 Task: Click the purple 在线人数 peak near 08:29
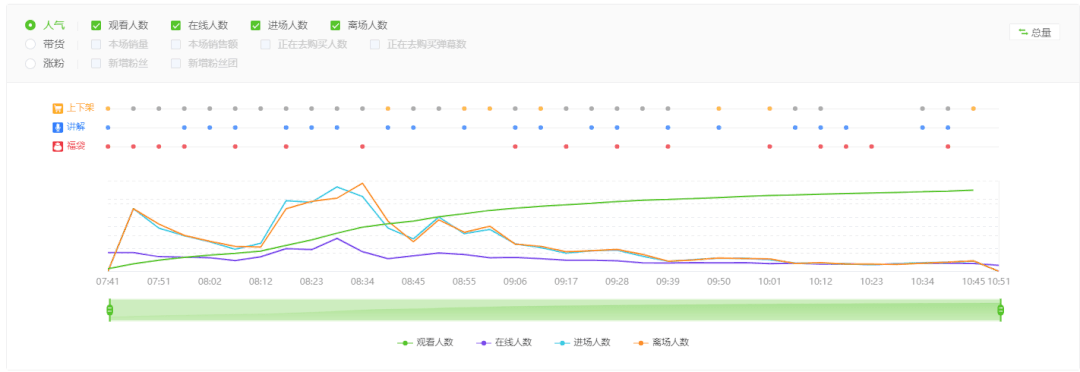337,238
